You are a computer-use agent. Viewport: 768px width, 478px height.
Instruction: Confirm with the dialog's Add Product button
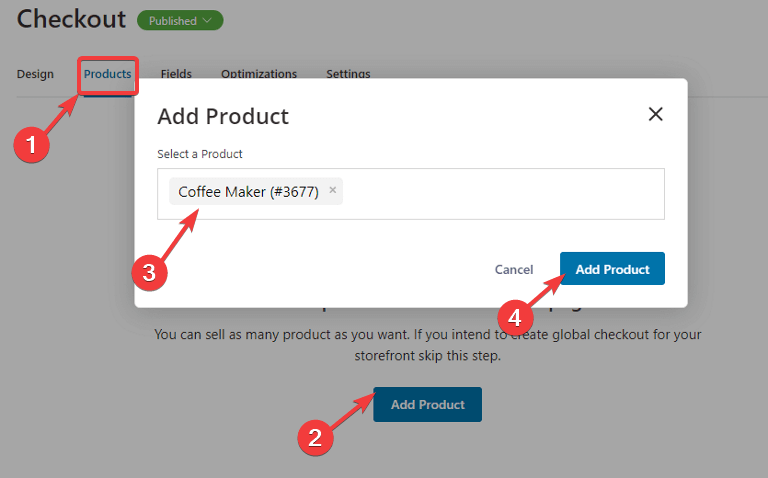tap(612, 268)
